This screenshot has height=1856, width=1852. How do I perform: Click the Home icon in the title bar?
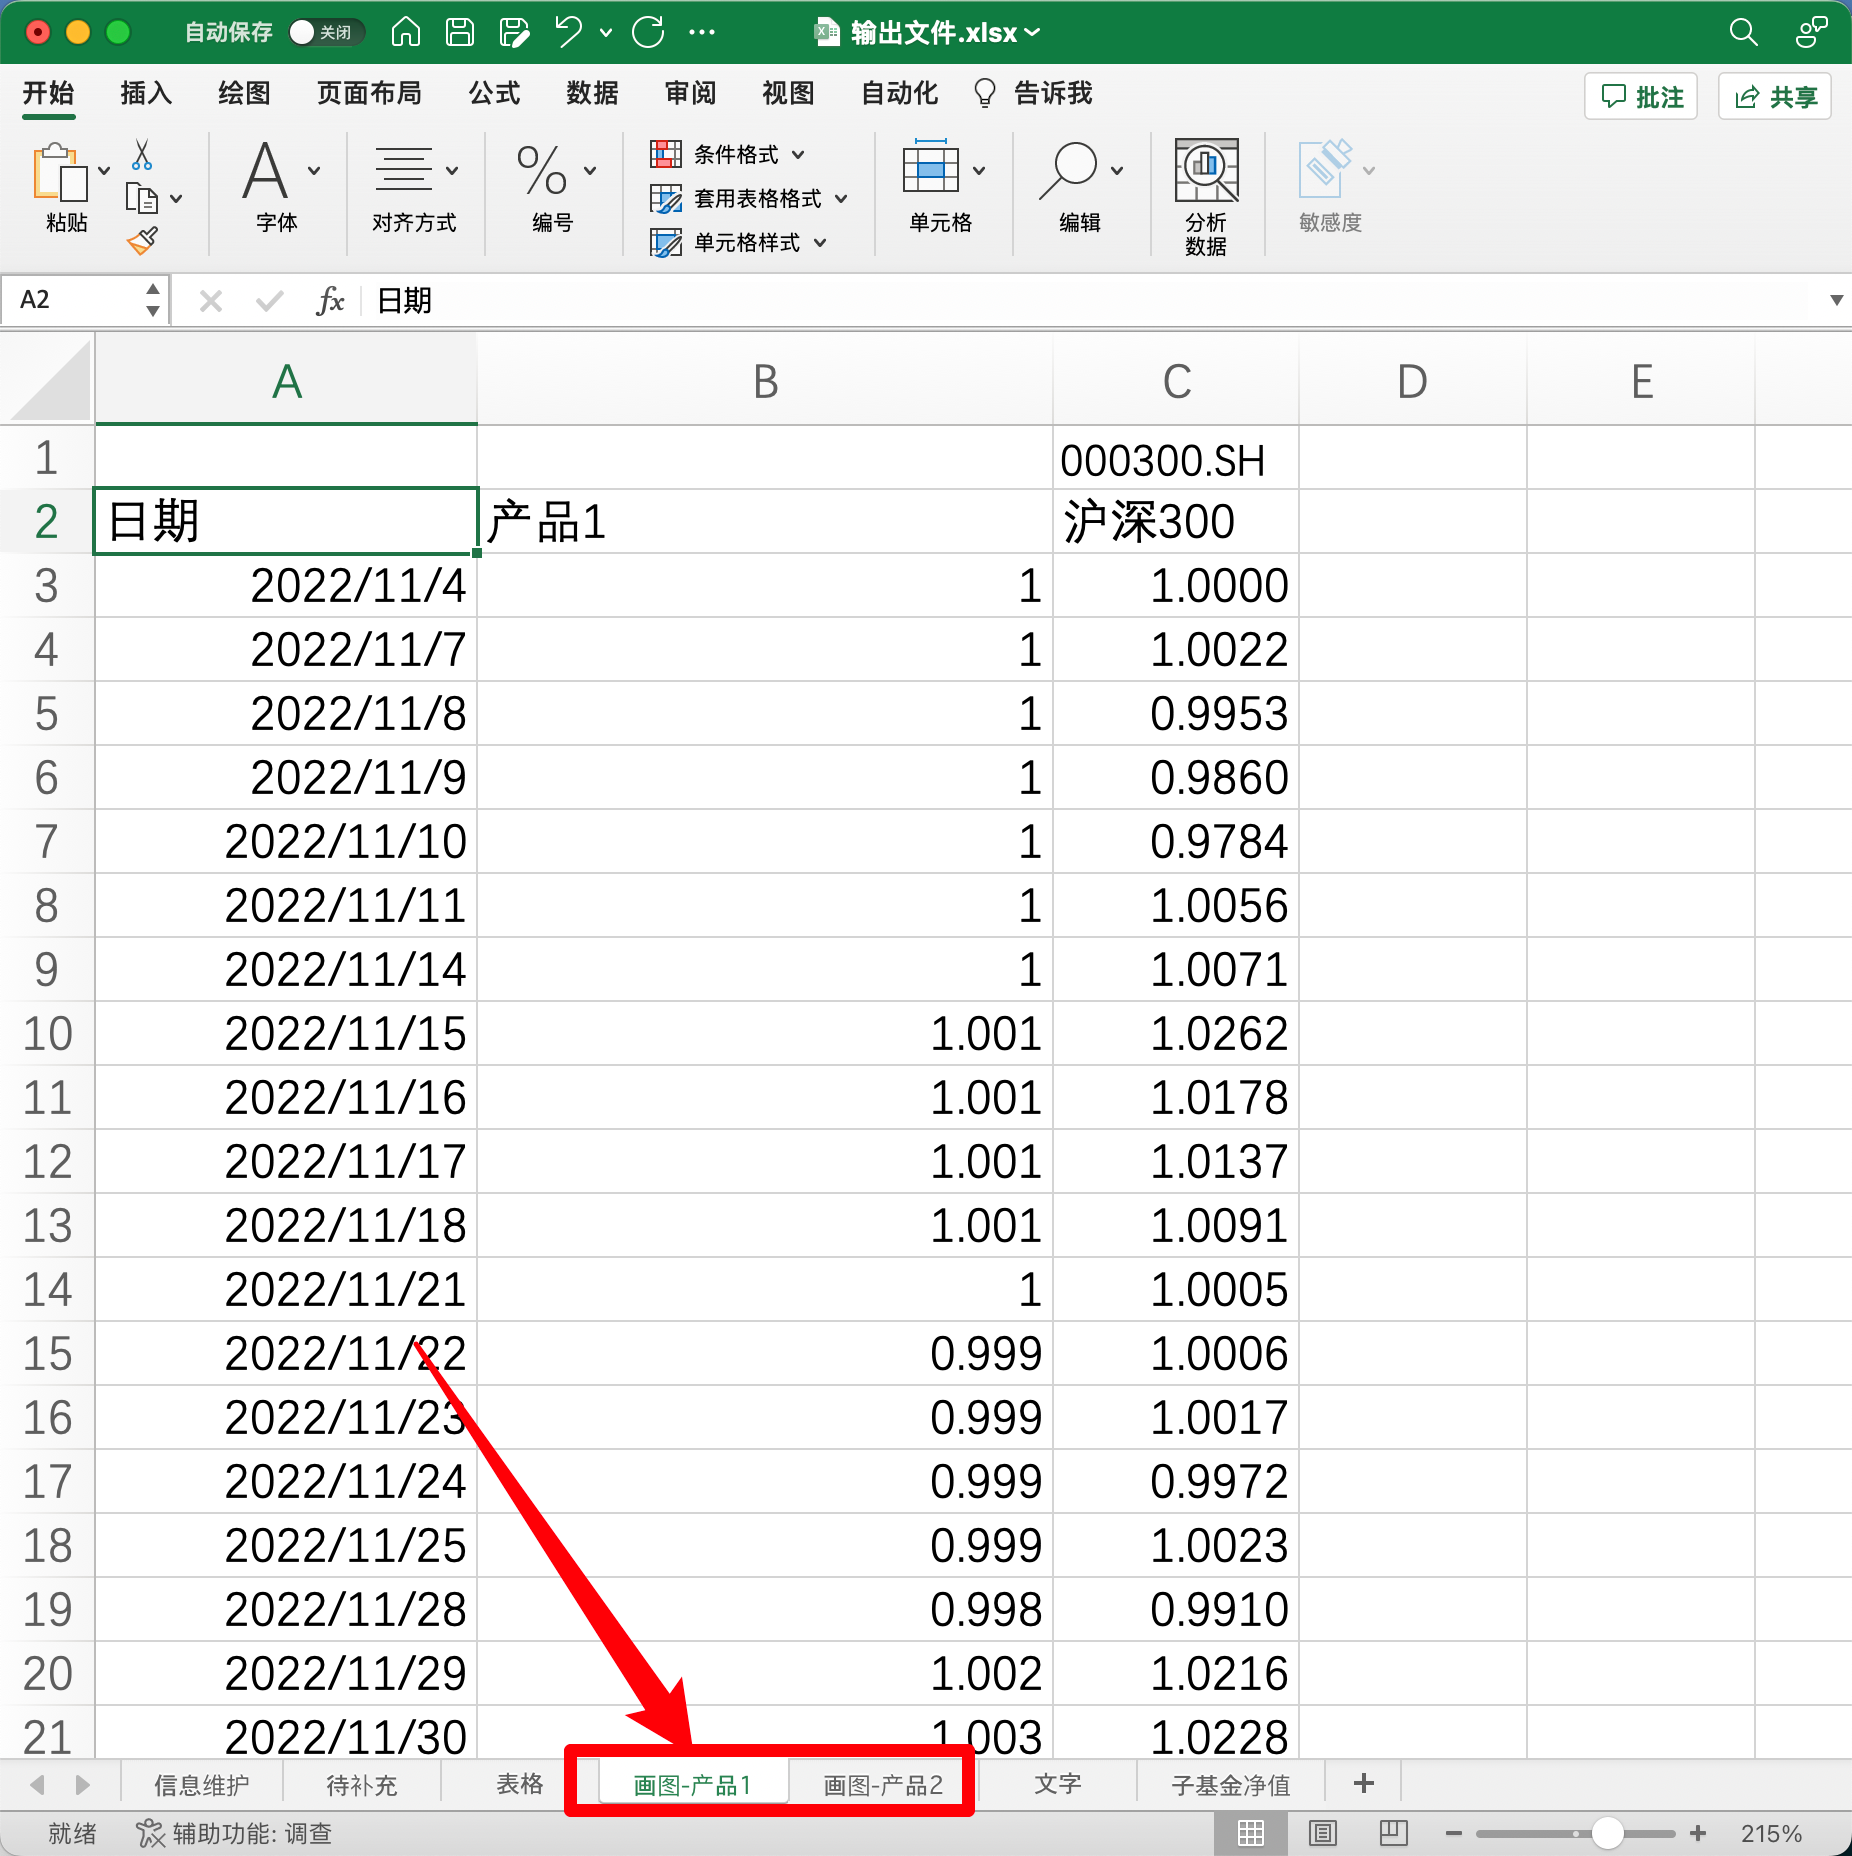pos(405,32)
